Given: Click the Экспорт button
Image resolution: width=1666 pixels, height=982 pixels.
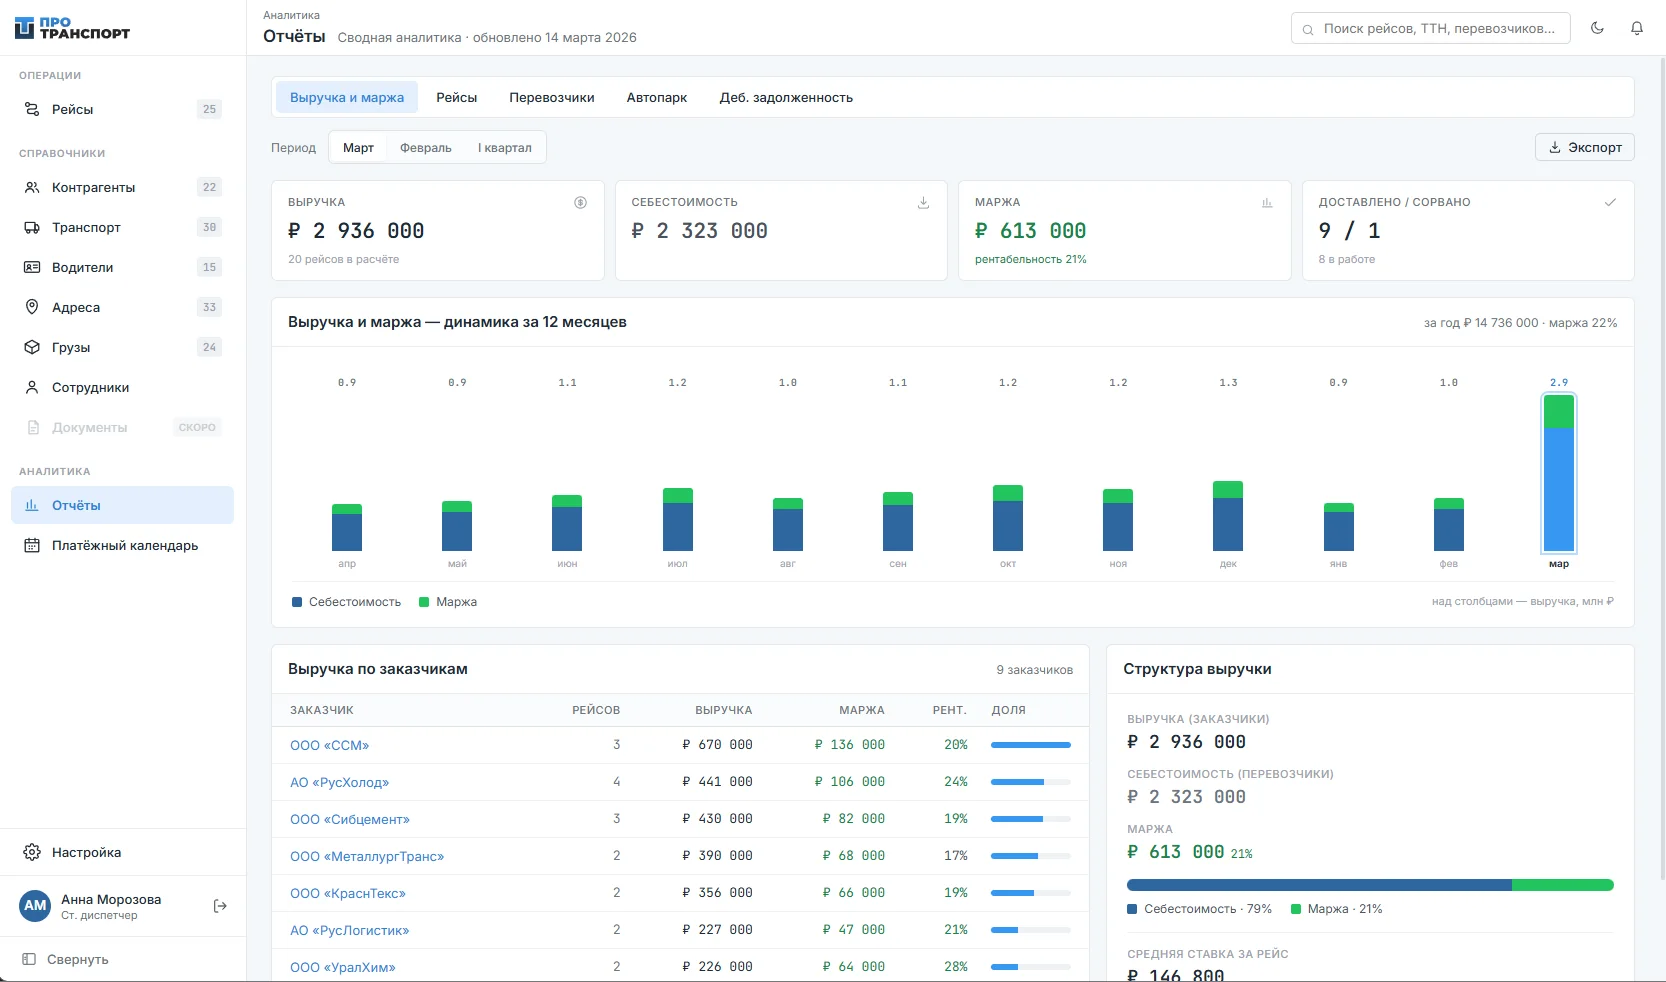Looking at the screenshot, I should (x=1585, y=147).
